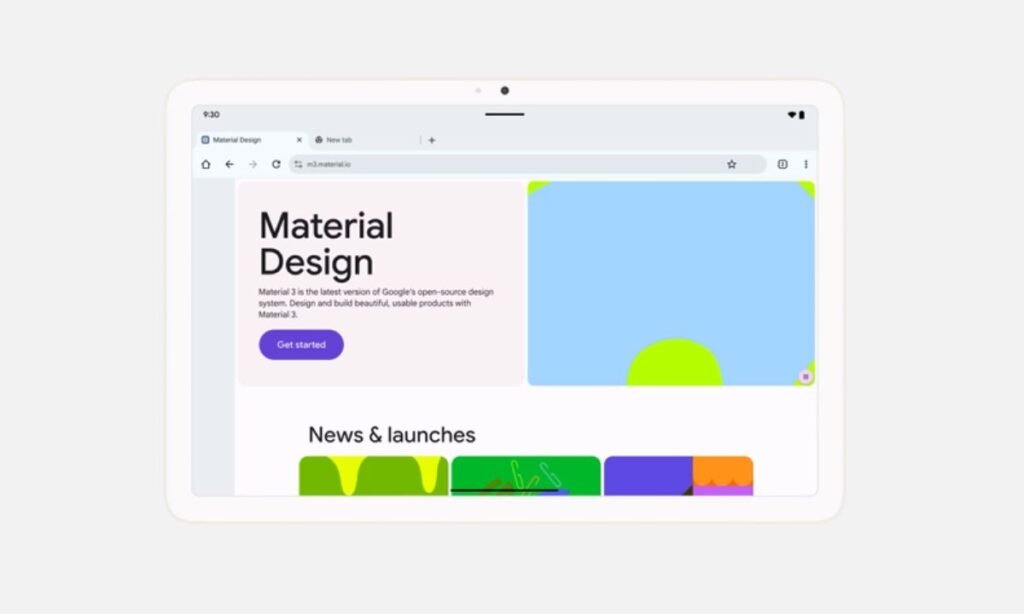
Task: Check the Wi-Fi status icon
Action: pos(792,115)
